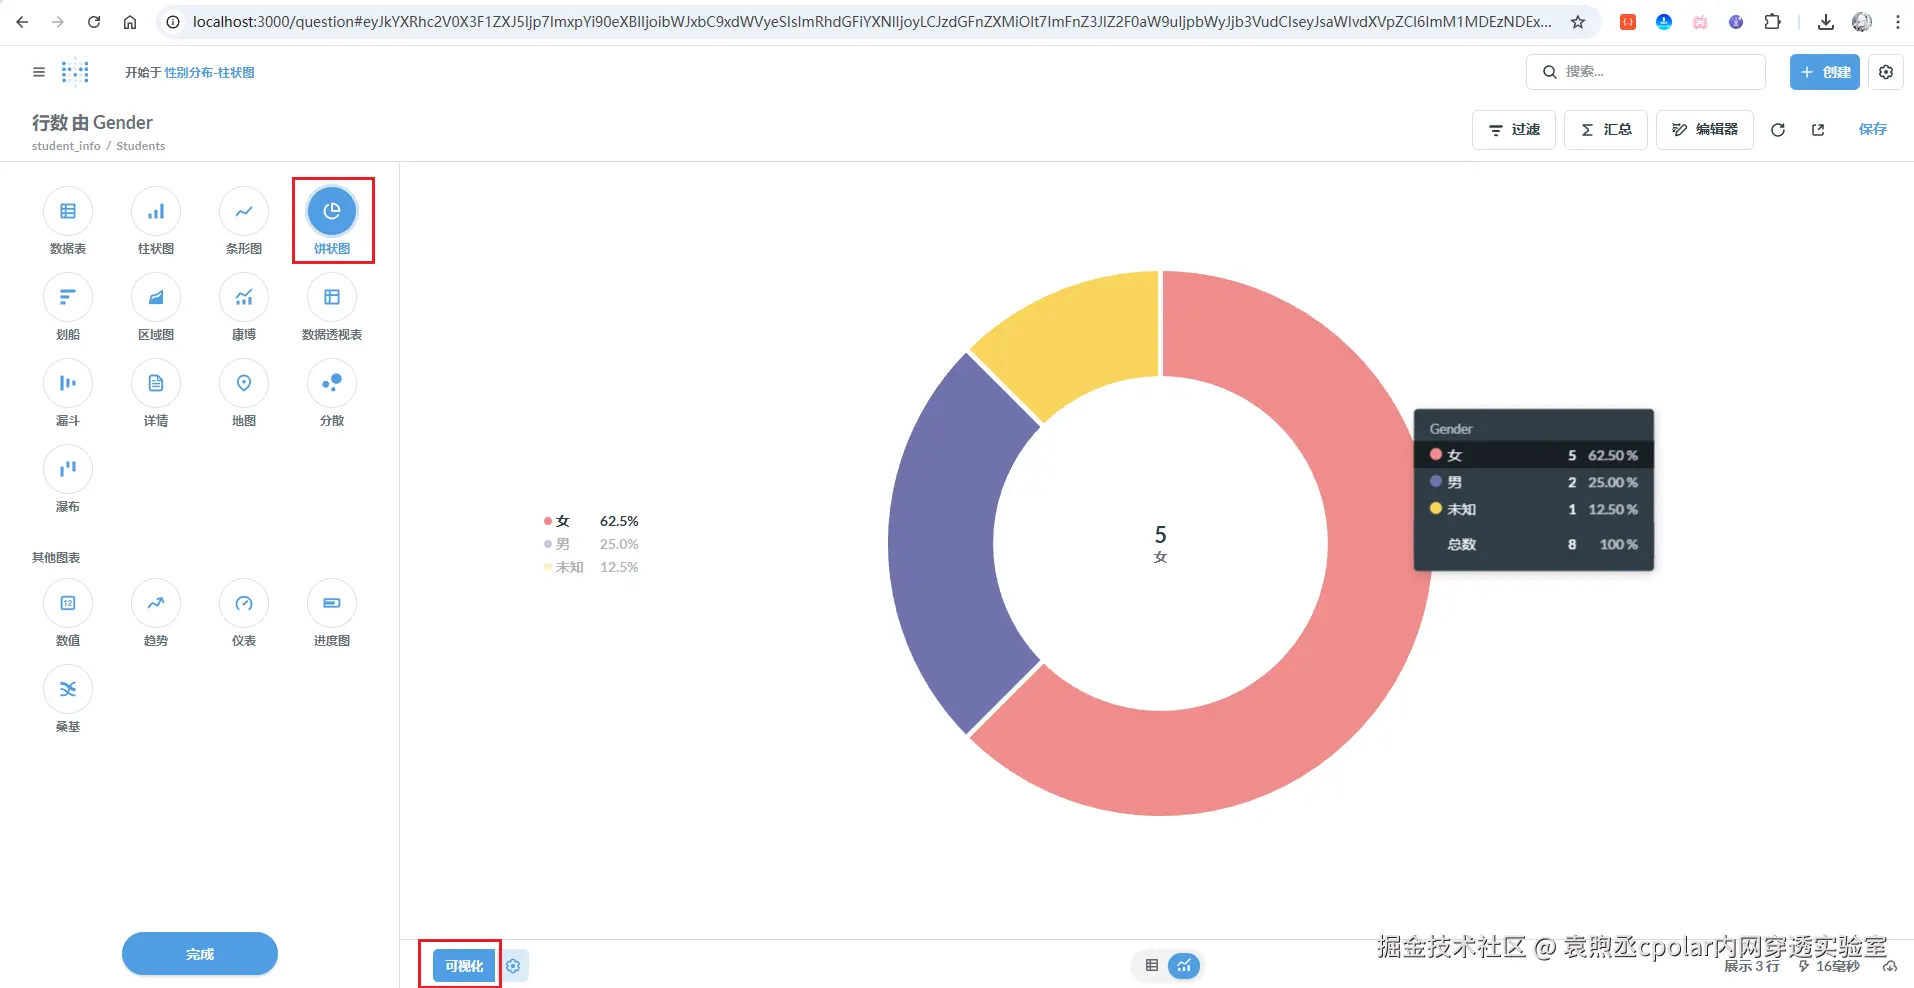Choose the 漏斗 funnel chart icon
The width and height of the screenshot is (1914, 988).
68,383
